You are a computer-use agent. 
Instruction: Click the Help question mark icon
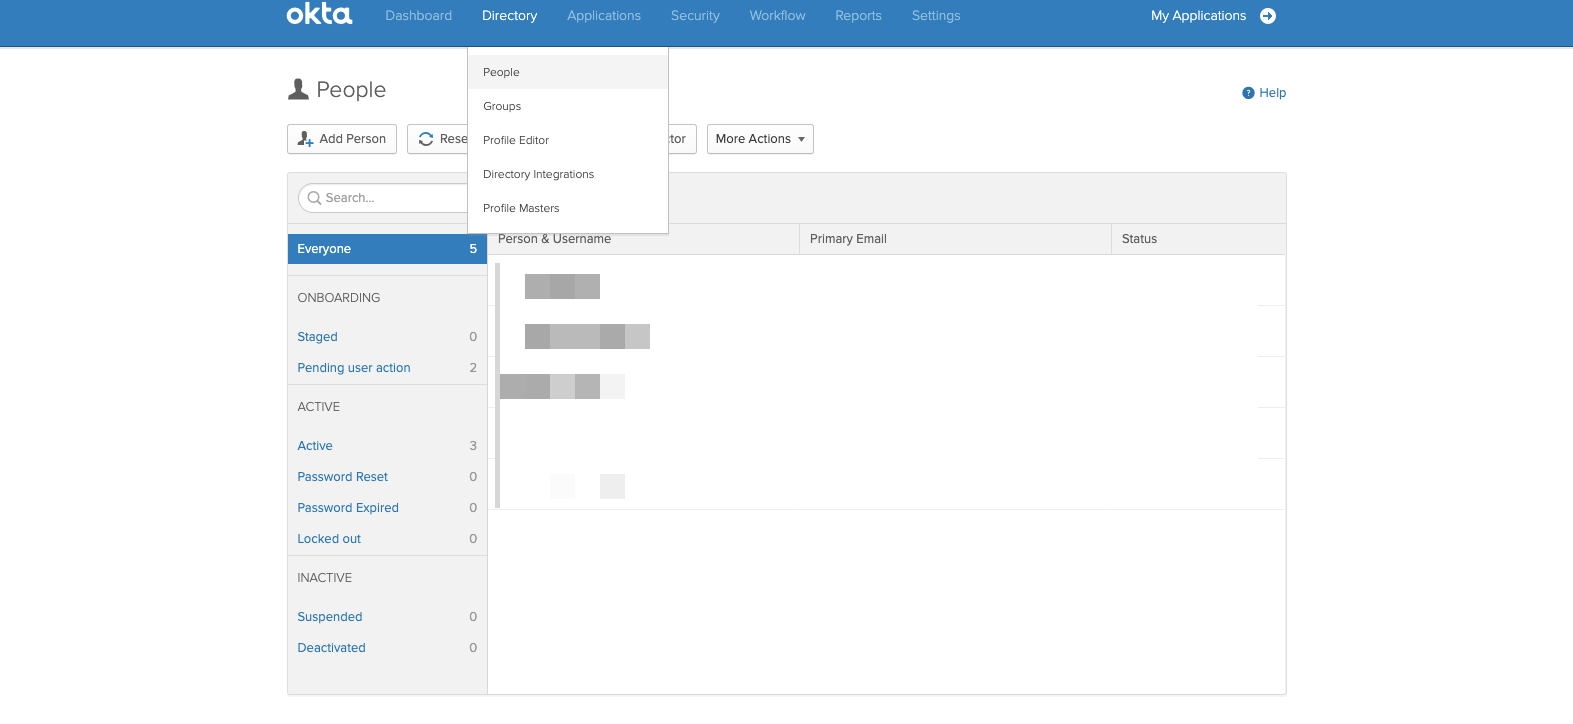pyautogui.click(x=1248, y=93)
